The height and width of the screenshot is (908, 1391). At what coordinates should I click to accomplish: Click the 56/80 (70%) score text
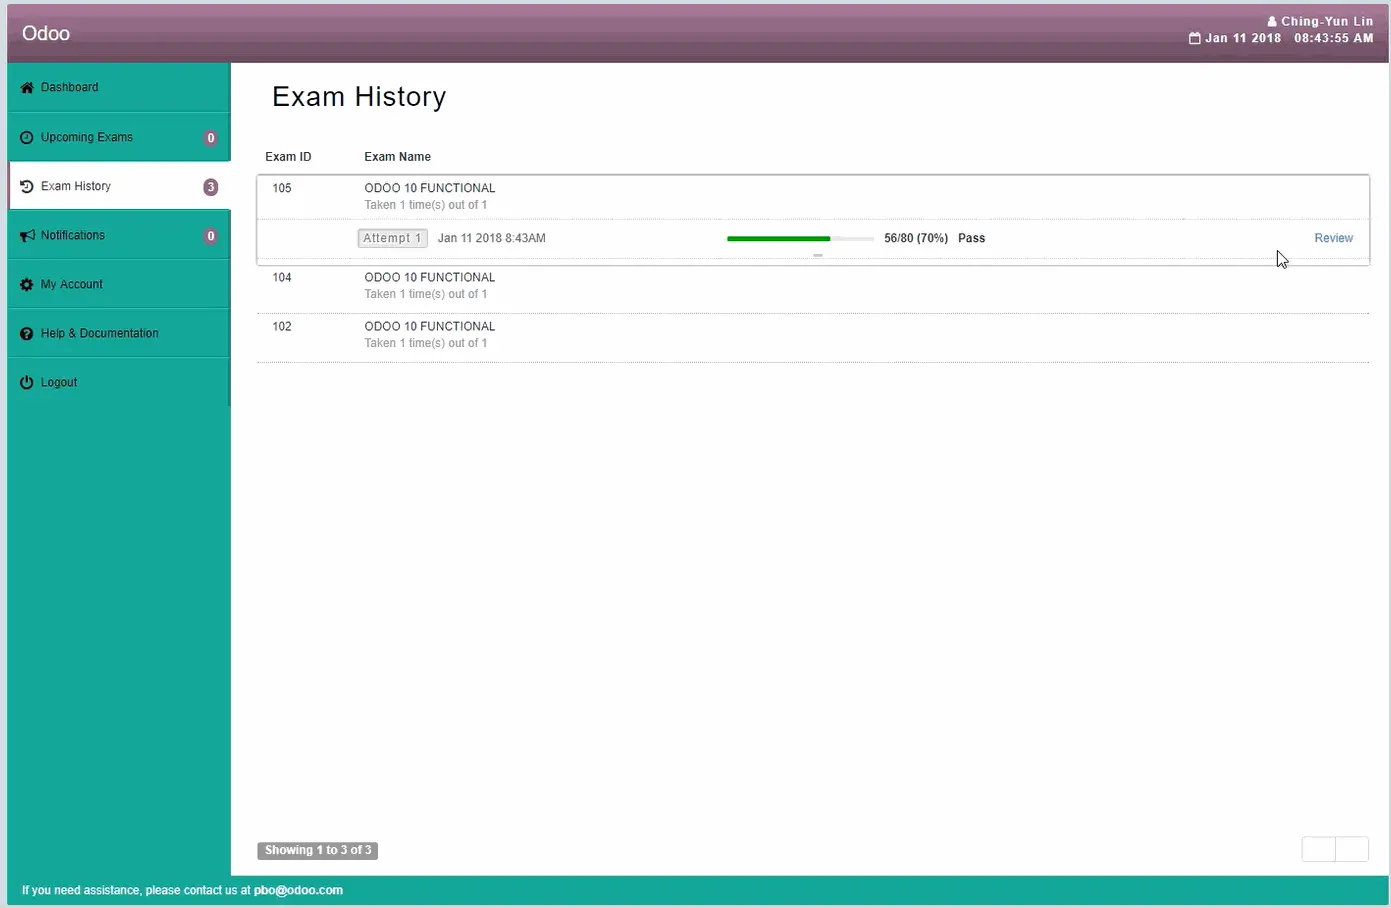coord(916,238)
